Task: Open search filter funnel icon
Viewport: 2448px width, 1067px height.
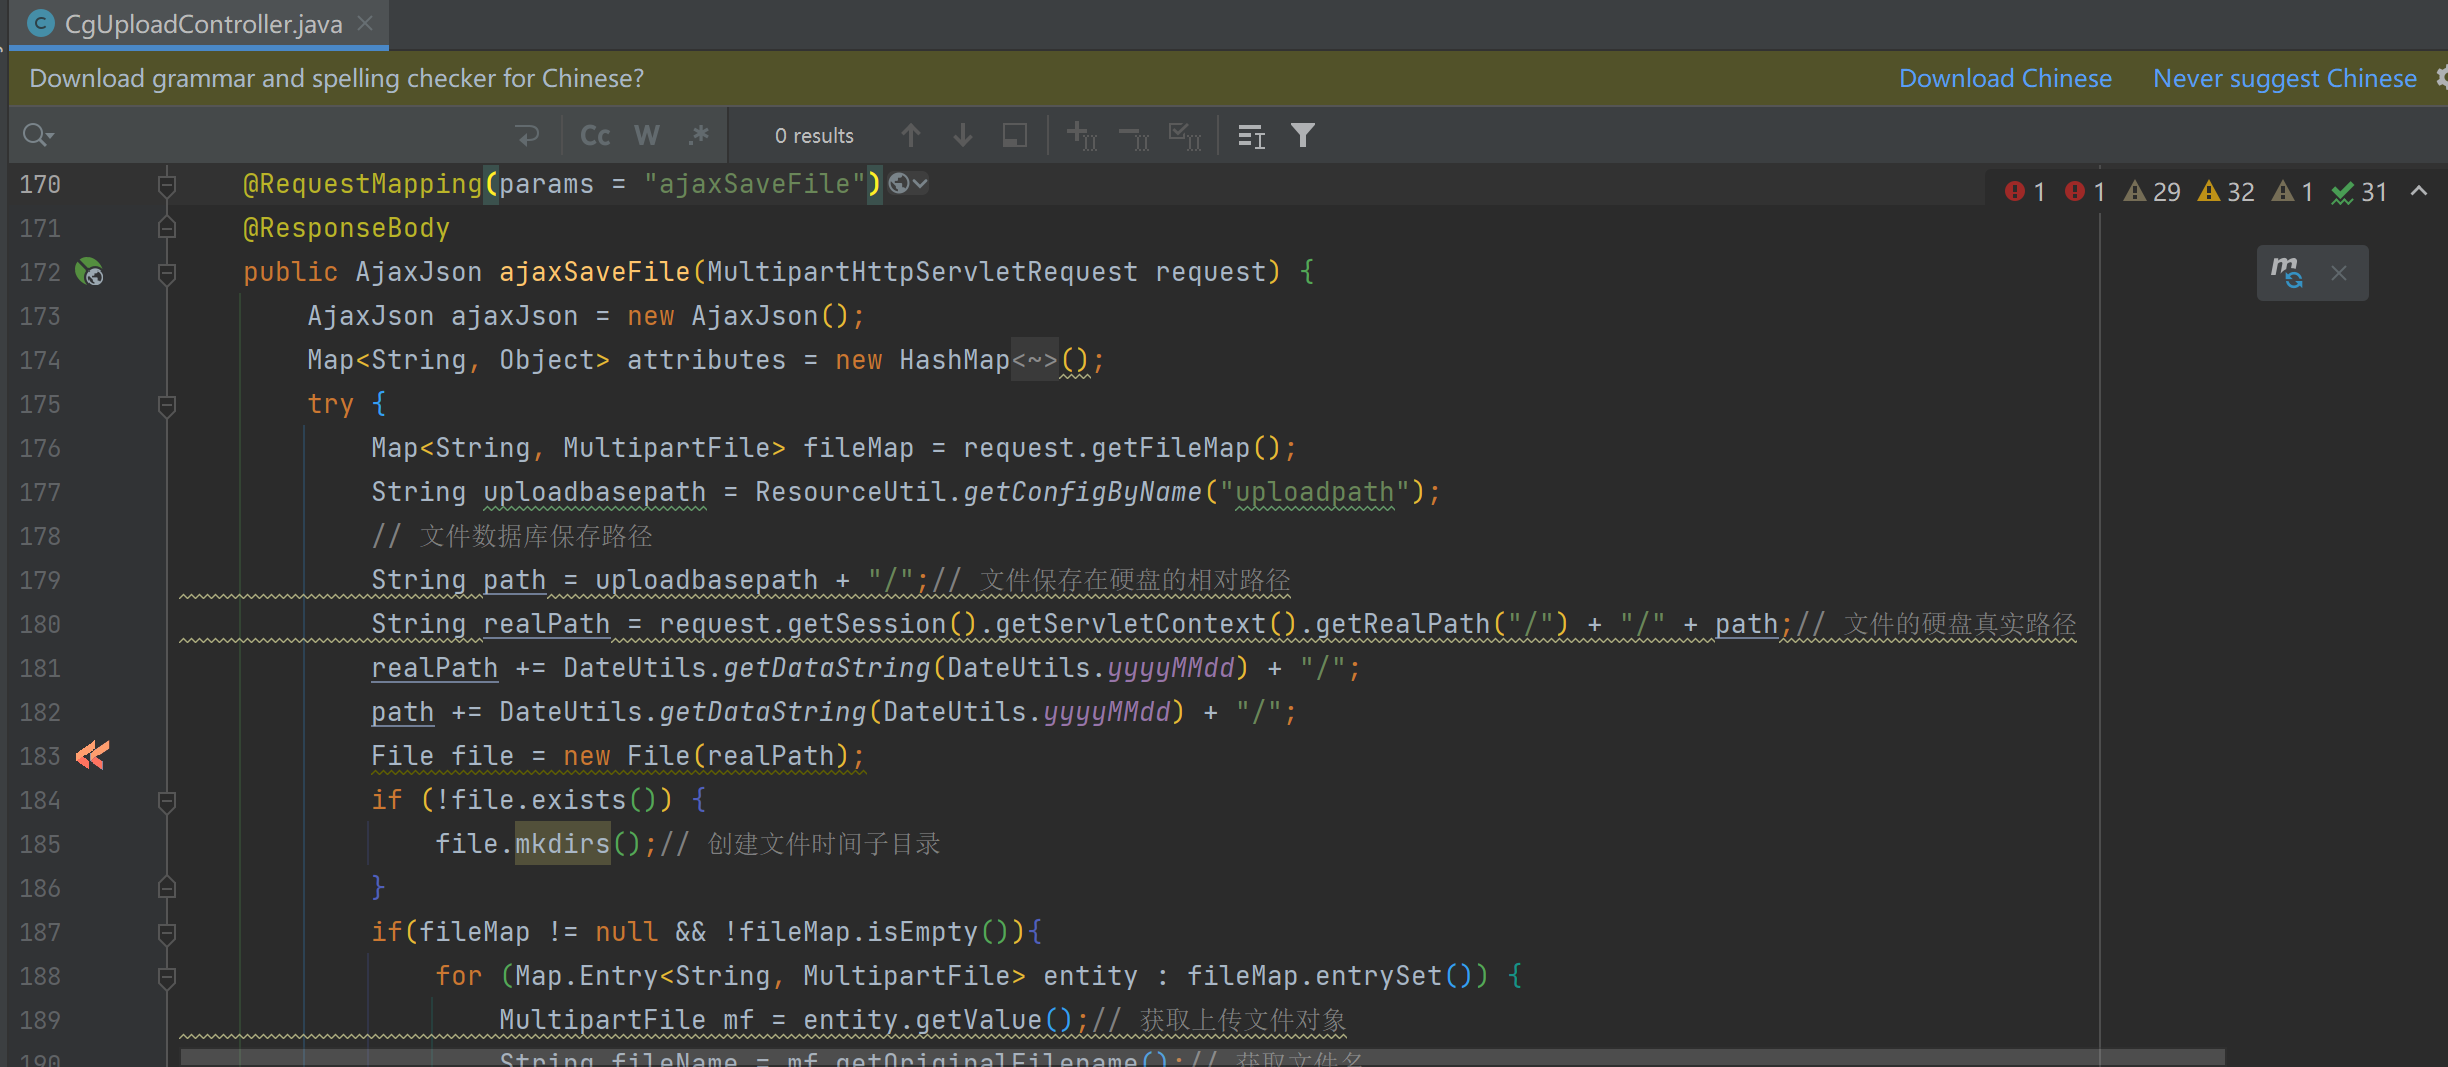Action: point(1302,135)
